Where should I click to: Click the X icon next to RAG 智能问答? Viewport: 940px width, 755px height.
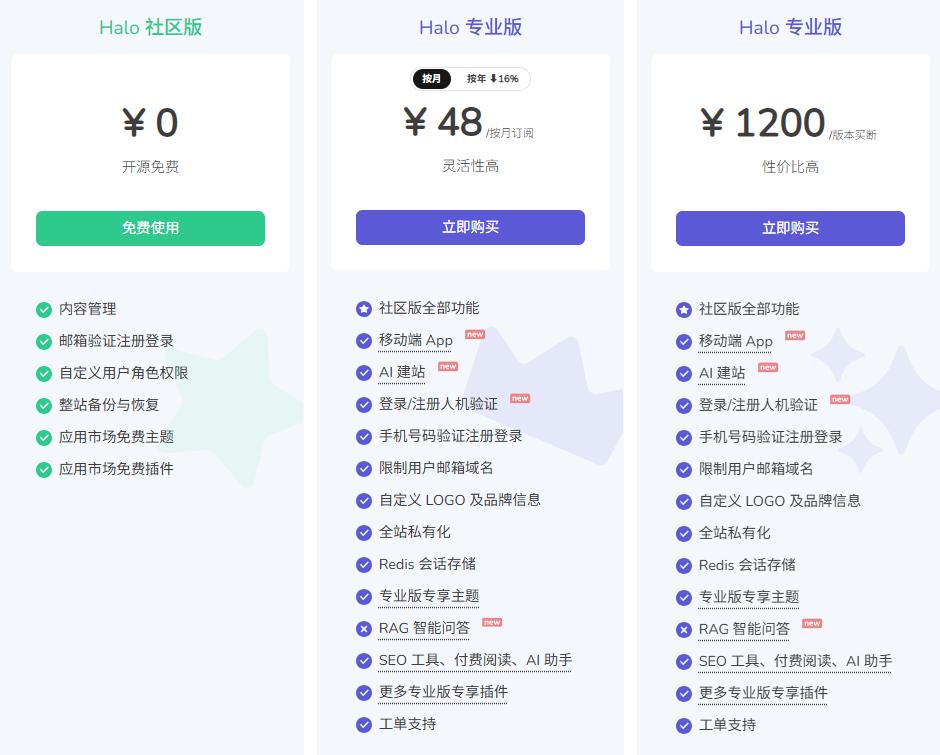(x=363, y=629)
